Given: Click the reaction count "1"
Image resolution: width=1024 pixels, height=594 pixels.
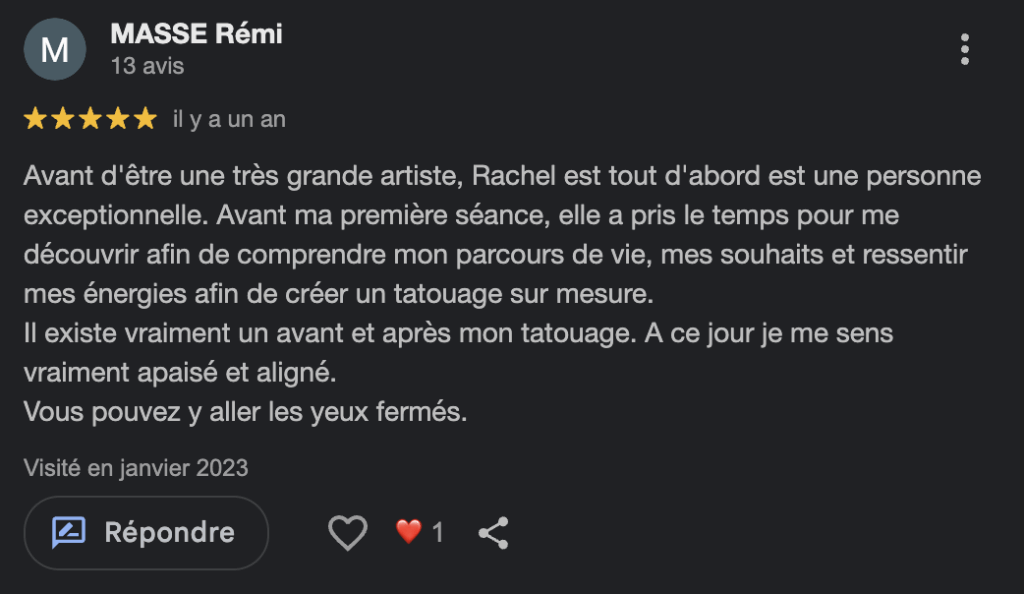Looking at the screenshot, I should (437, 533).
